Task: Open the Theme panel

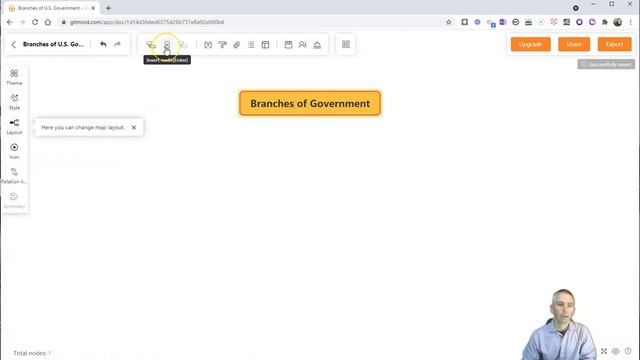Action: coord(14,77)
